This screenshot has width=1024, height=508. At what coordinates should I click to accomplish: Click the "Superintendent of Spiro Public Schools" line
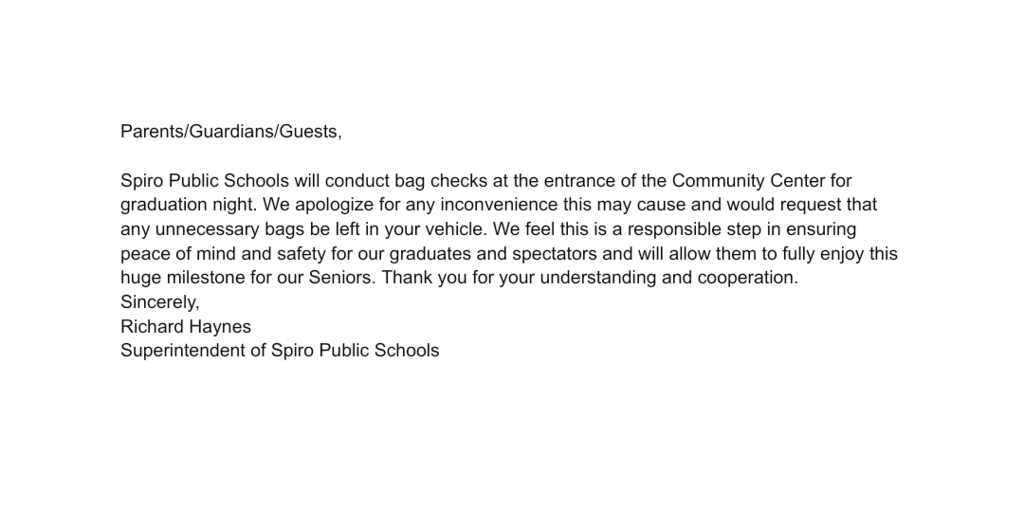[x=280, y=351]
